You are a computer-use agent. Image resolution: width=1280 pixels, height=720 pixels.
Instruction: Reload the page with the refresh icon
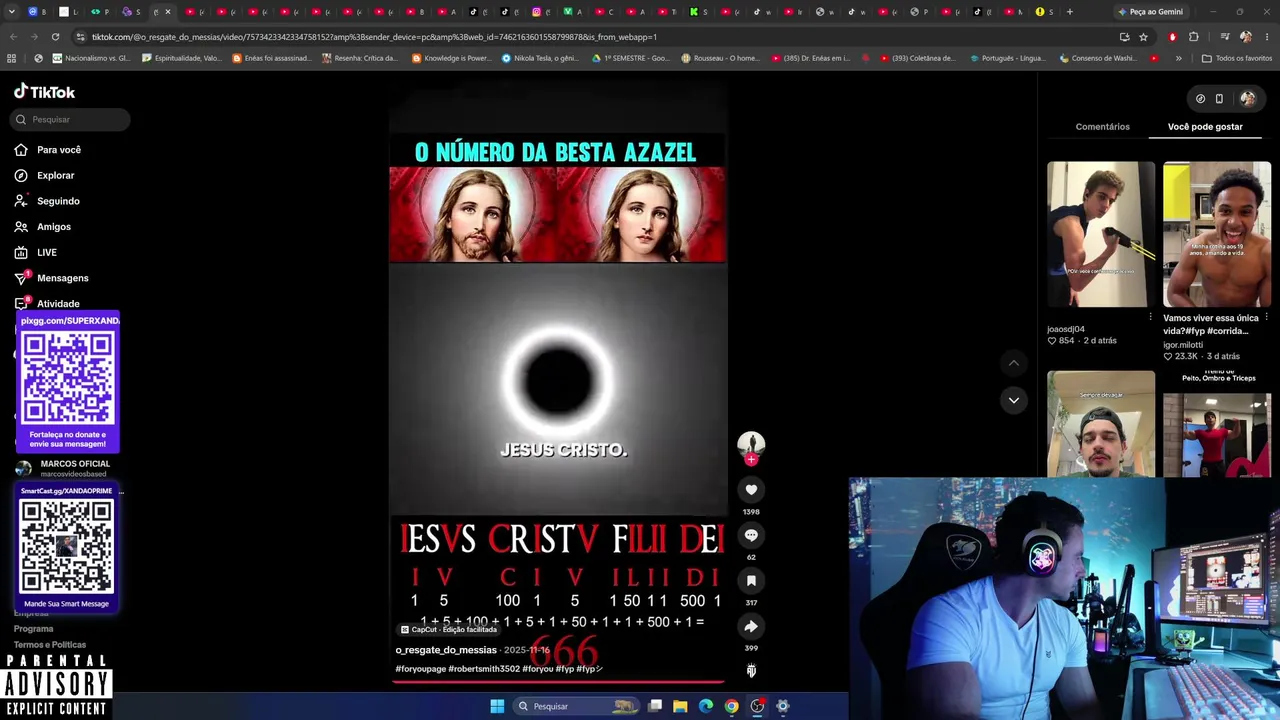pyautogui.click(x=55, y=37)
